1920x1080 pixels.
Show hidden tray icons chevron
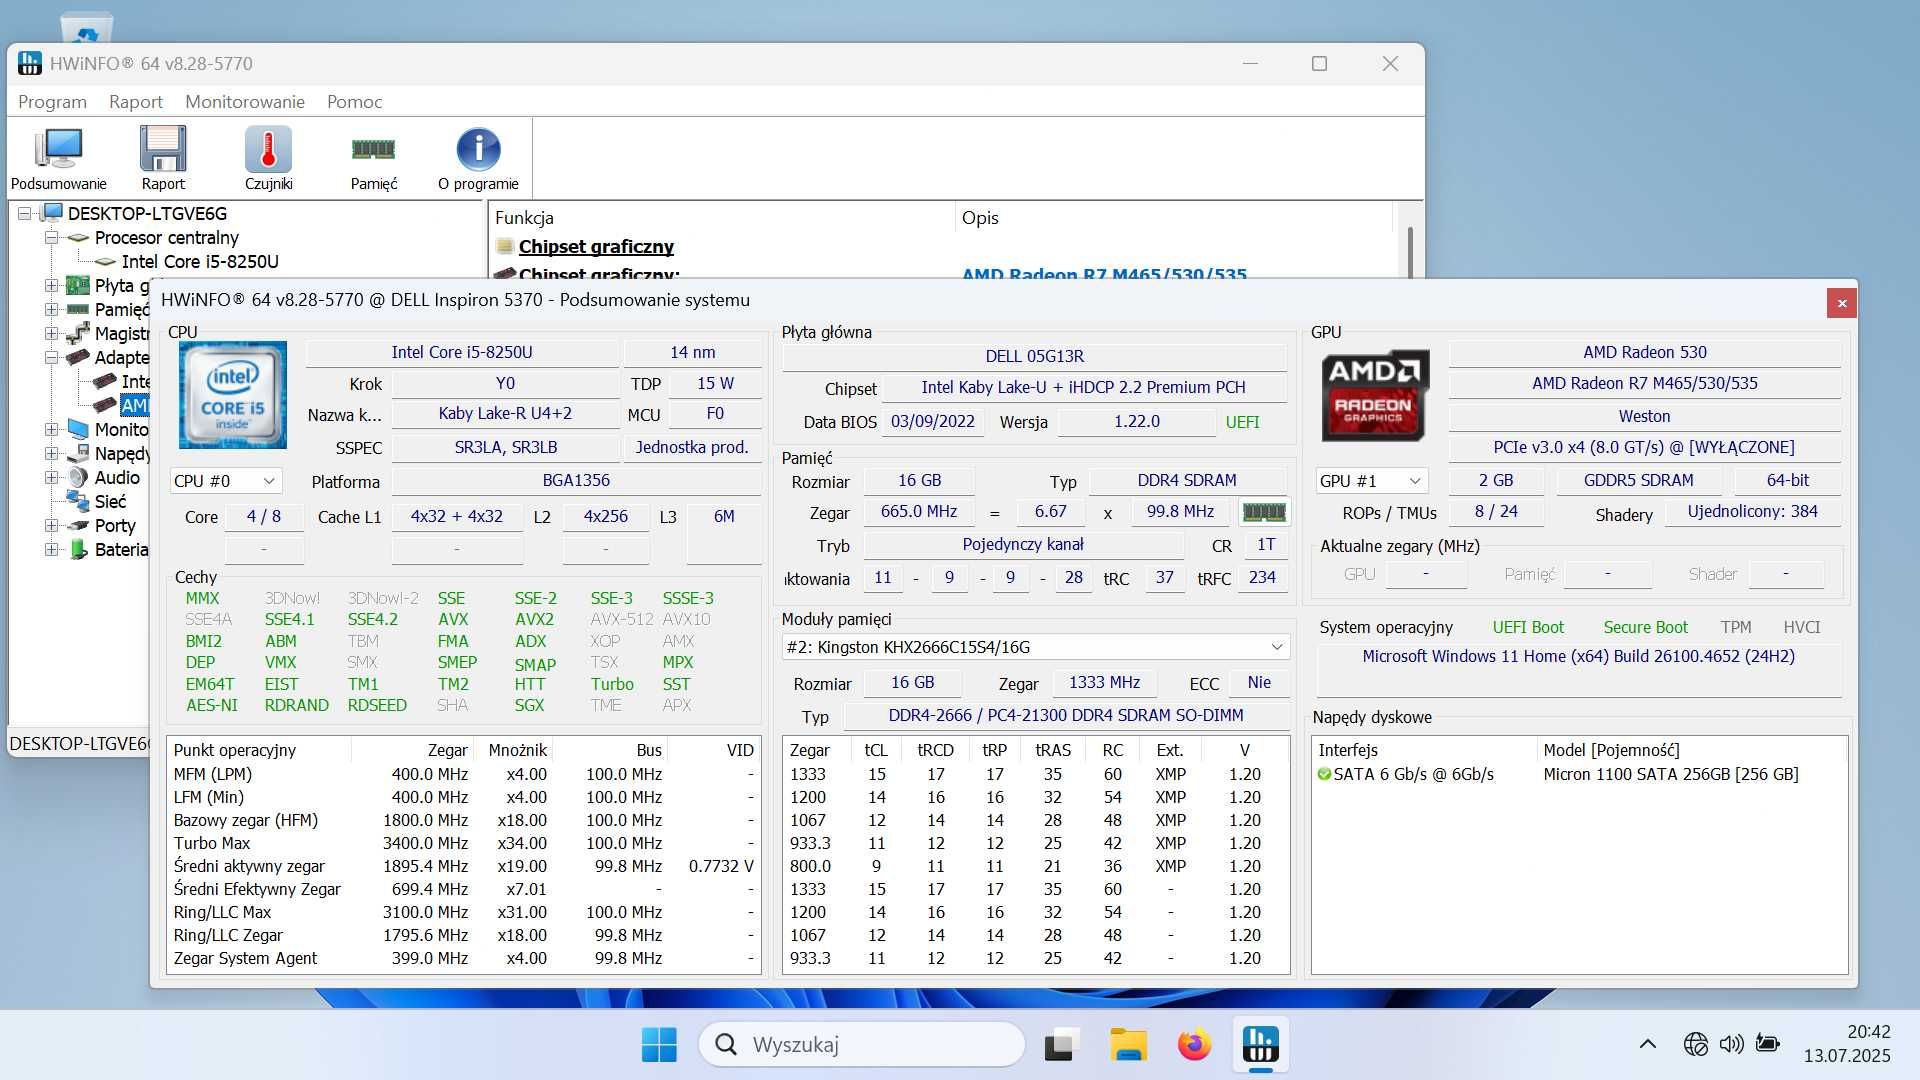tap(1647, 1045)
